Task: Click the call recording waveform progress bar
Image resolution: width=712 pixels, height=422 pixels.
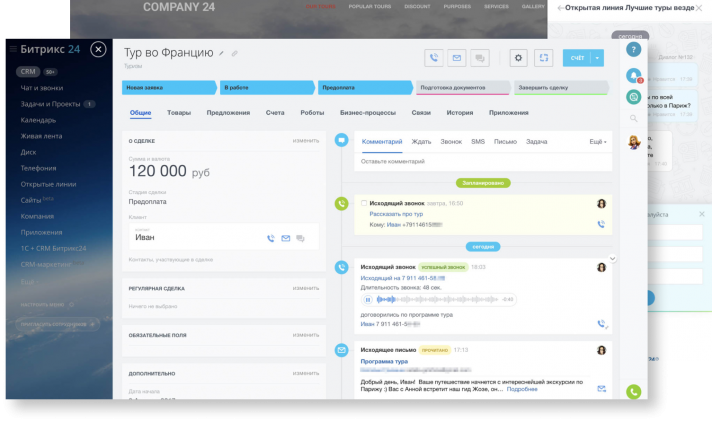Action: pyautogui.click(x=437, y=299)
